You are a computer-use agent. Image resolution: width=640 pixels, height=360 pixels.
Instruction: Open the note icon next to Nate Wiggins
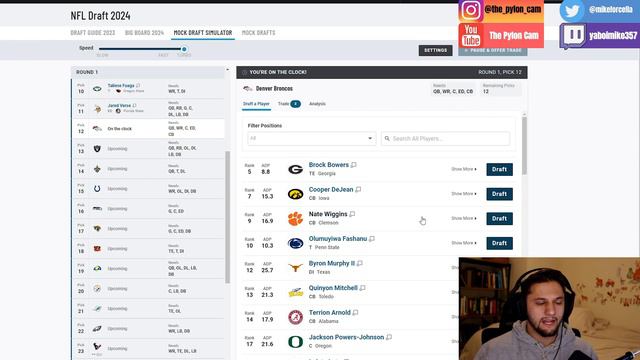(x=352, y=214)
